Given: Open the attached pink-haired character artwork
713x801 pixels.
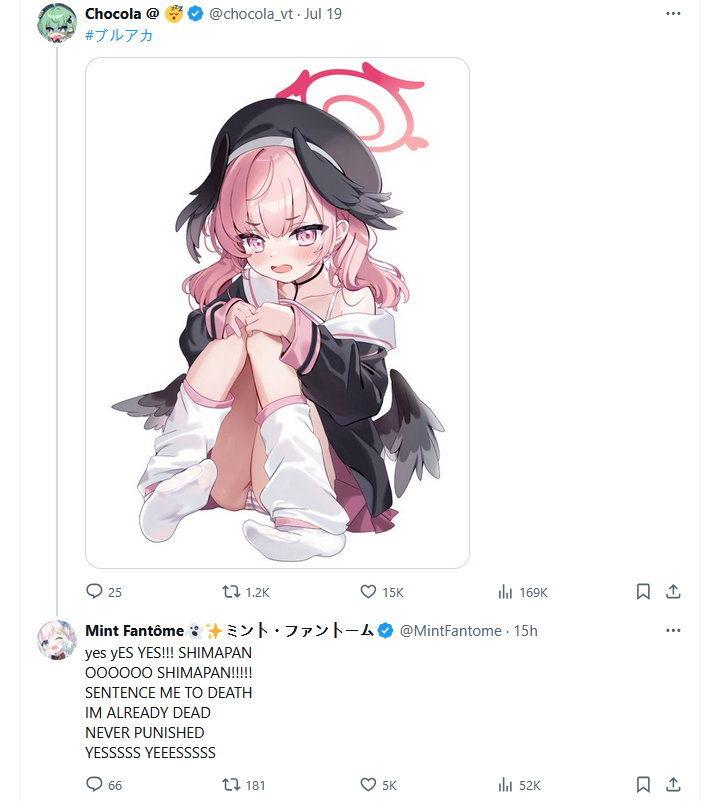Looking at the screenshot, I should [277, 313].
